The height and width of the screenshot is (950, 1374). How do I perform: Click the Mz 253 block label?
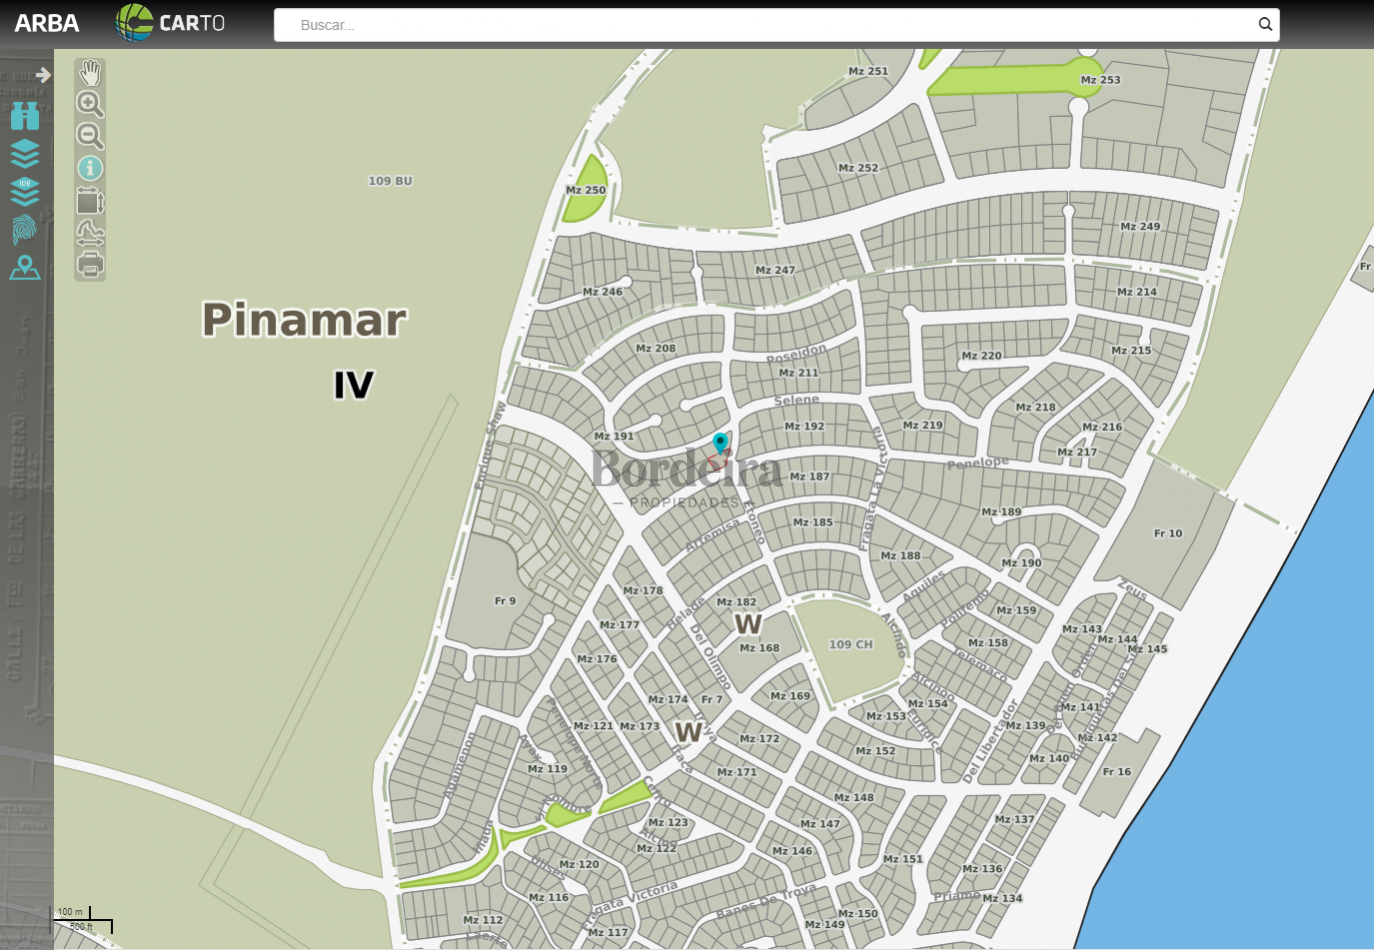1100,80
